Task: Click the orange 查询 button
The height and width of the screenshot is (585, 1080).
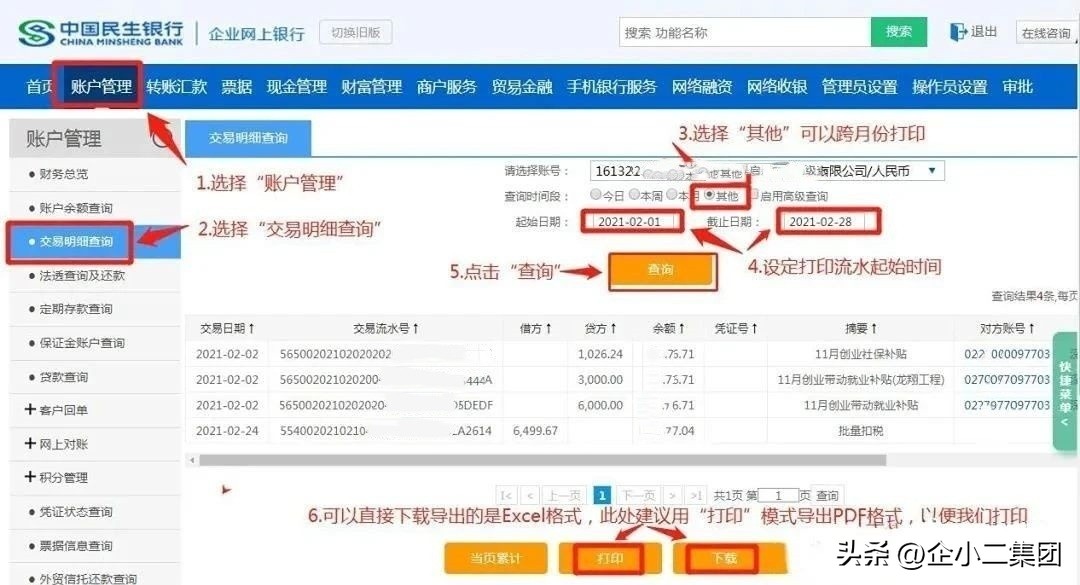Action: coord(661,270)
